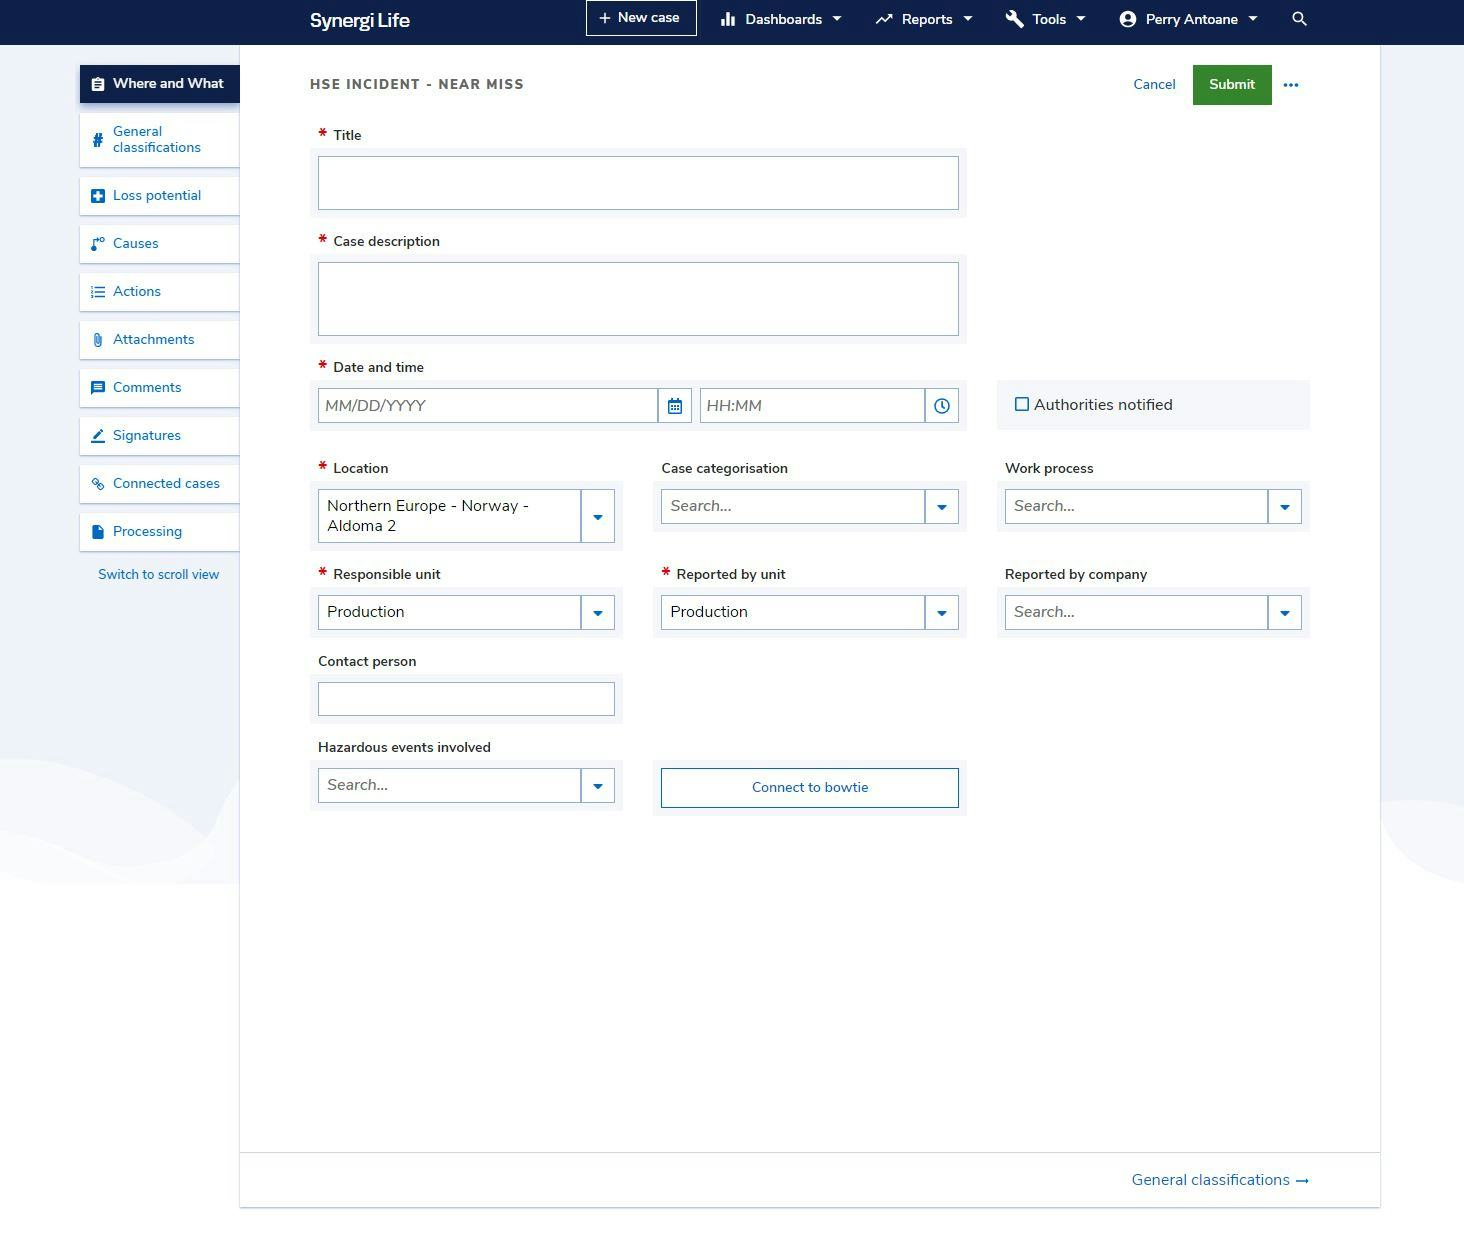Click the MM/DD/YYYY date field
The image size is (1464, 1242).
488,406
